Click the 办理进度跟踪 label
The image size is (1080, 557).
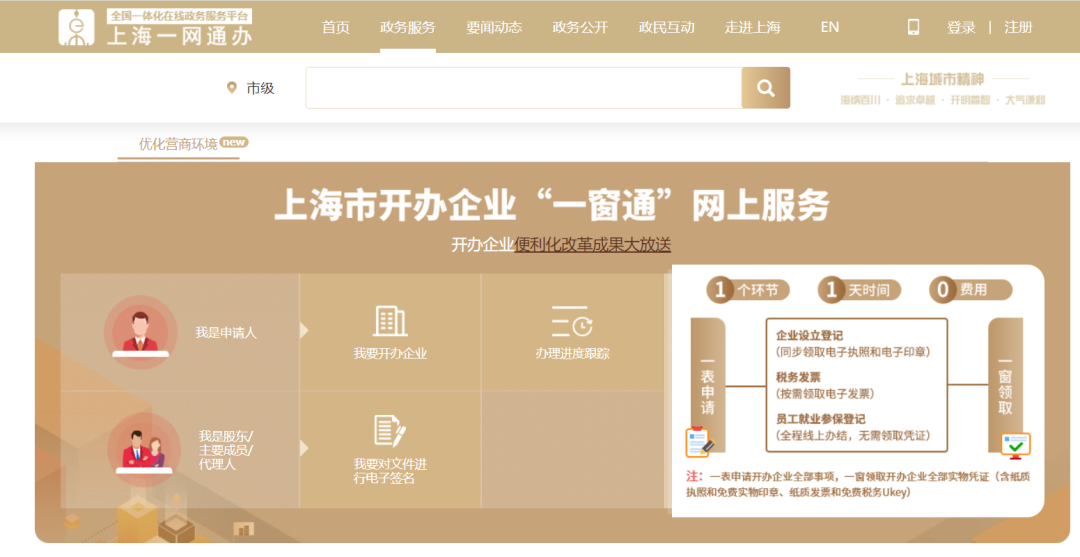pyautogui.click(x=572, y=354)
